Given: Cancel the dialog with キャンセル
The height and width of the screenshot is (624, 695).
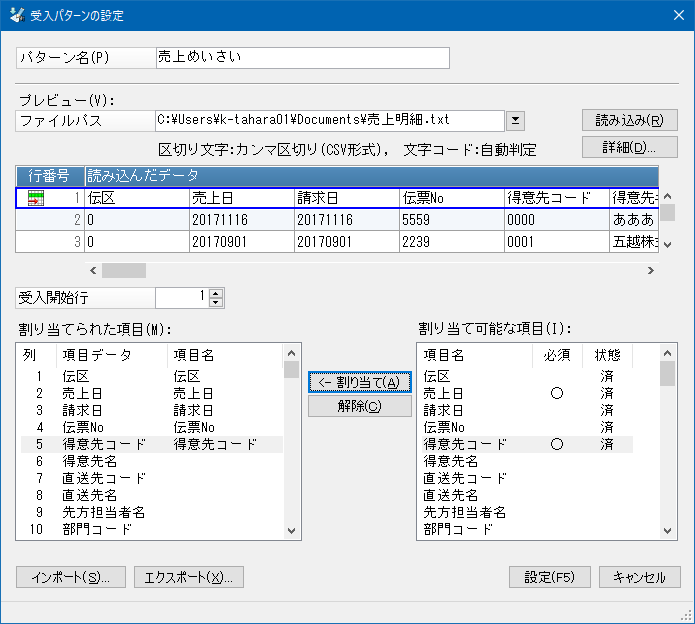Looking at the screenshot, I should point(639,577).
